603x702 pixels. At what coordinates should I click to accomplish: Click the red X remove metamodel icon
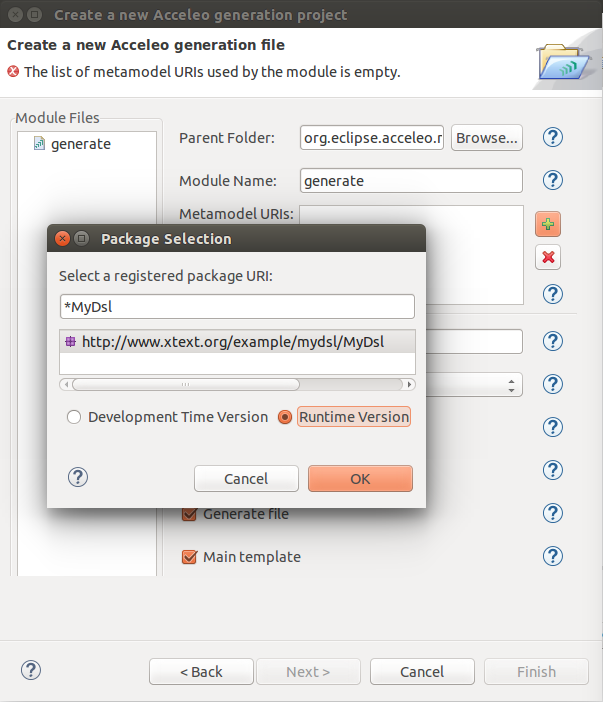click(547, 257)
